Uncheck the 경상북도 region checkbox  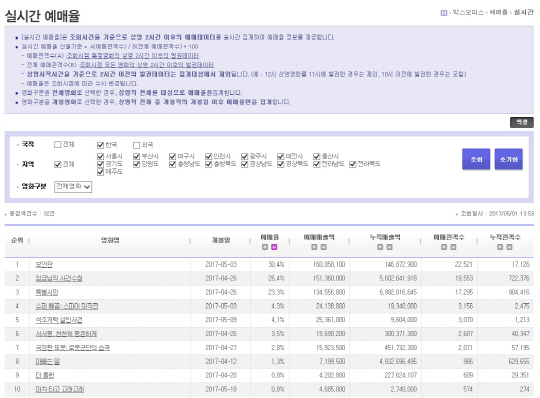click(x=280, y=164)
